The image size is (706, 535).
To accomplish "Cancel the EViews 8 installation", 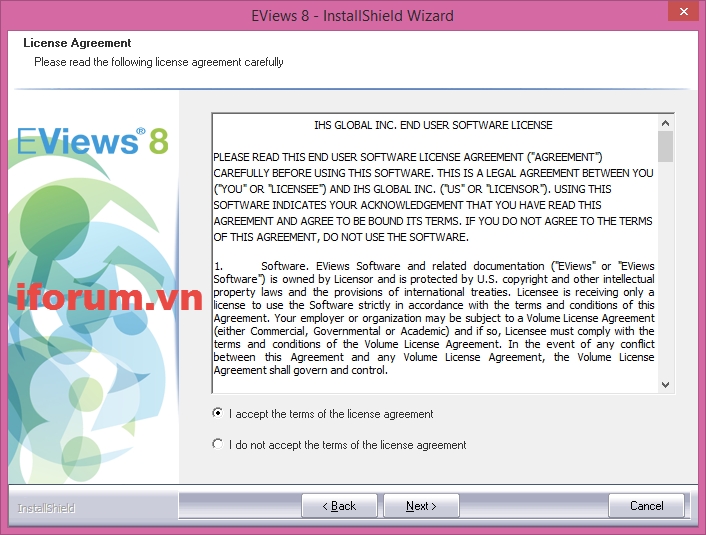I will [646, 506].
